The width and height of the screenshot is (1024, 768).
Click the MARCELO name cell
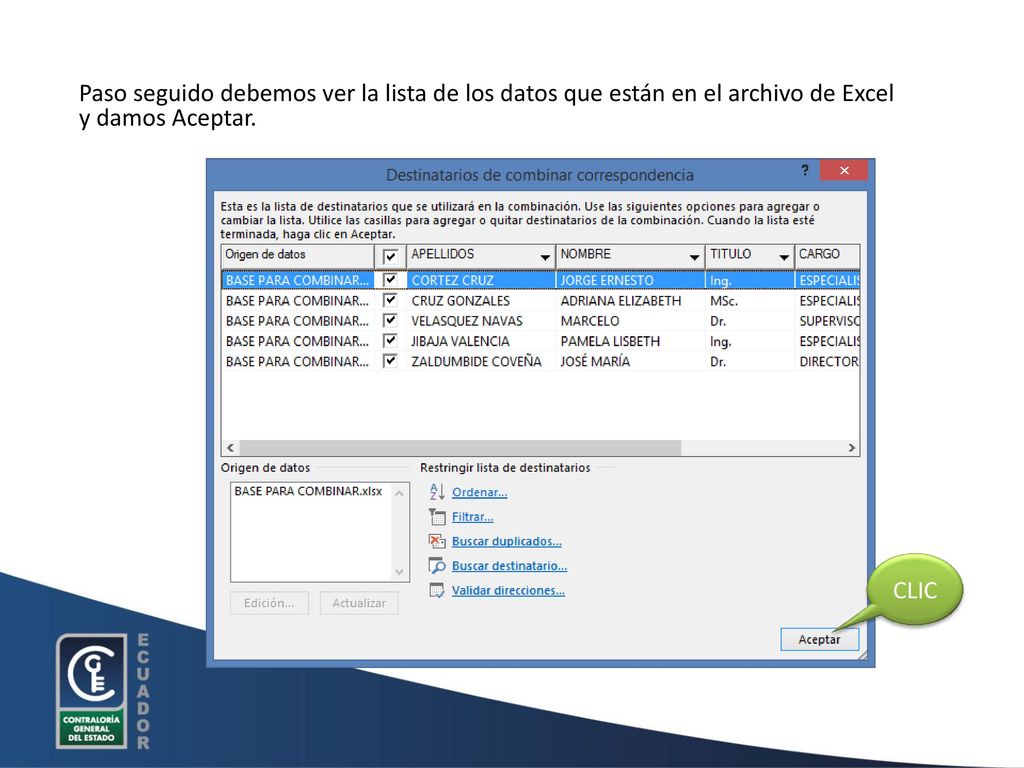(x=631, y=321)
